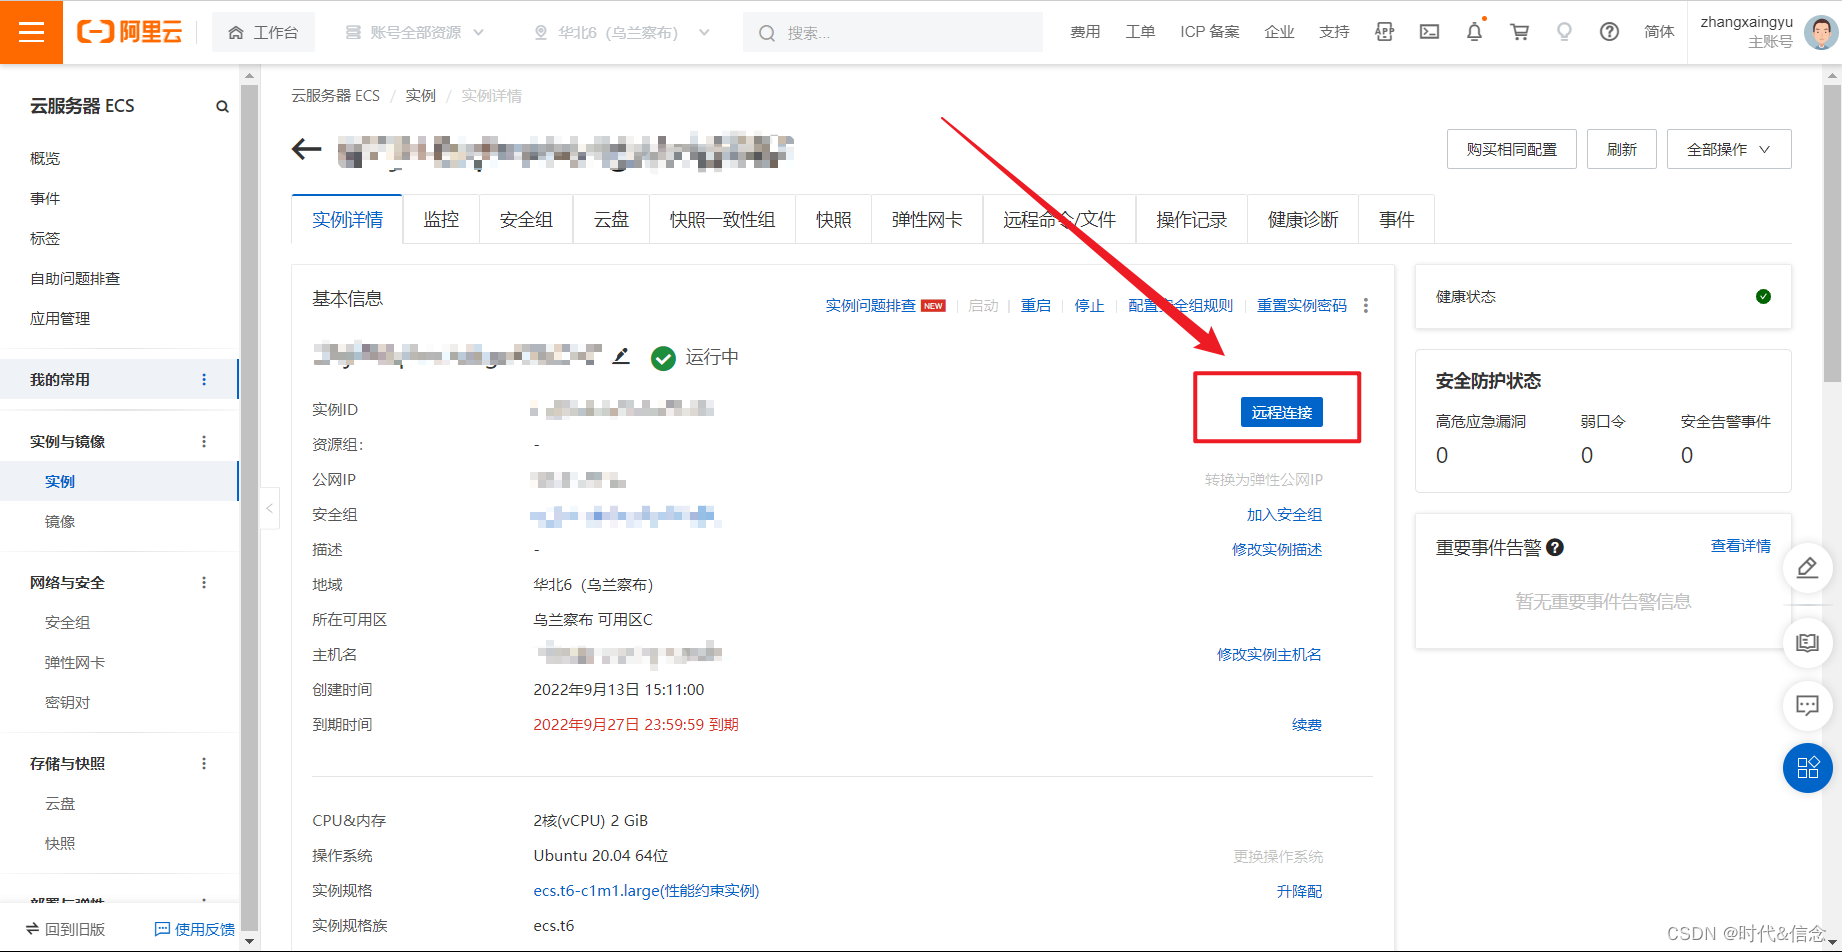Click the 停止 link
This screenshot has width=1842, height=952.
coord(1089,305)
